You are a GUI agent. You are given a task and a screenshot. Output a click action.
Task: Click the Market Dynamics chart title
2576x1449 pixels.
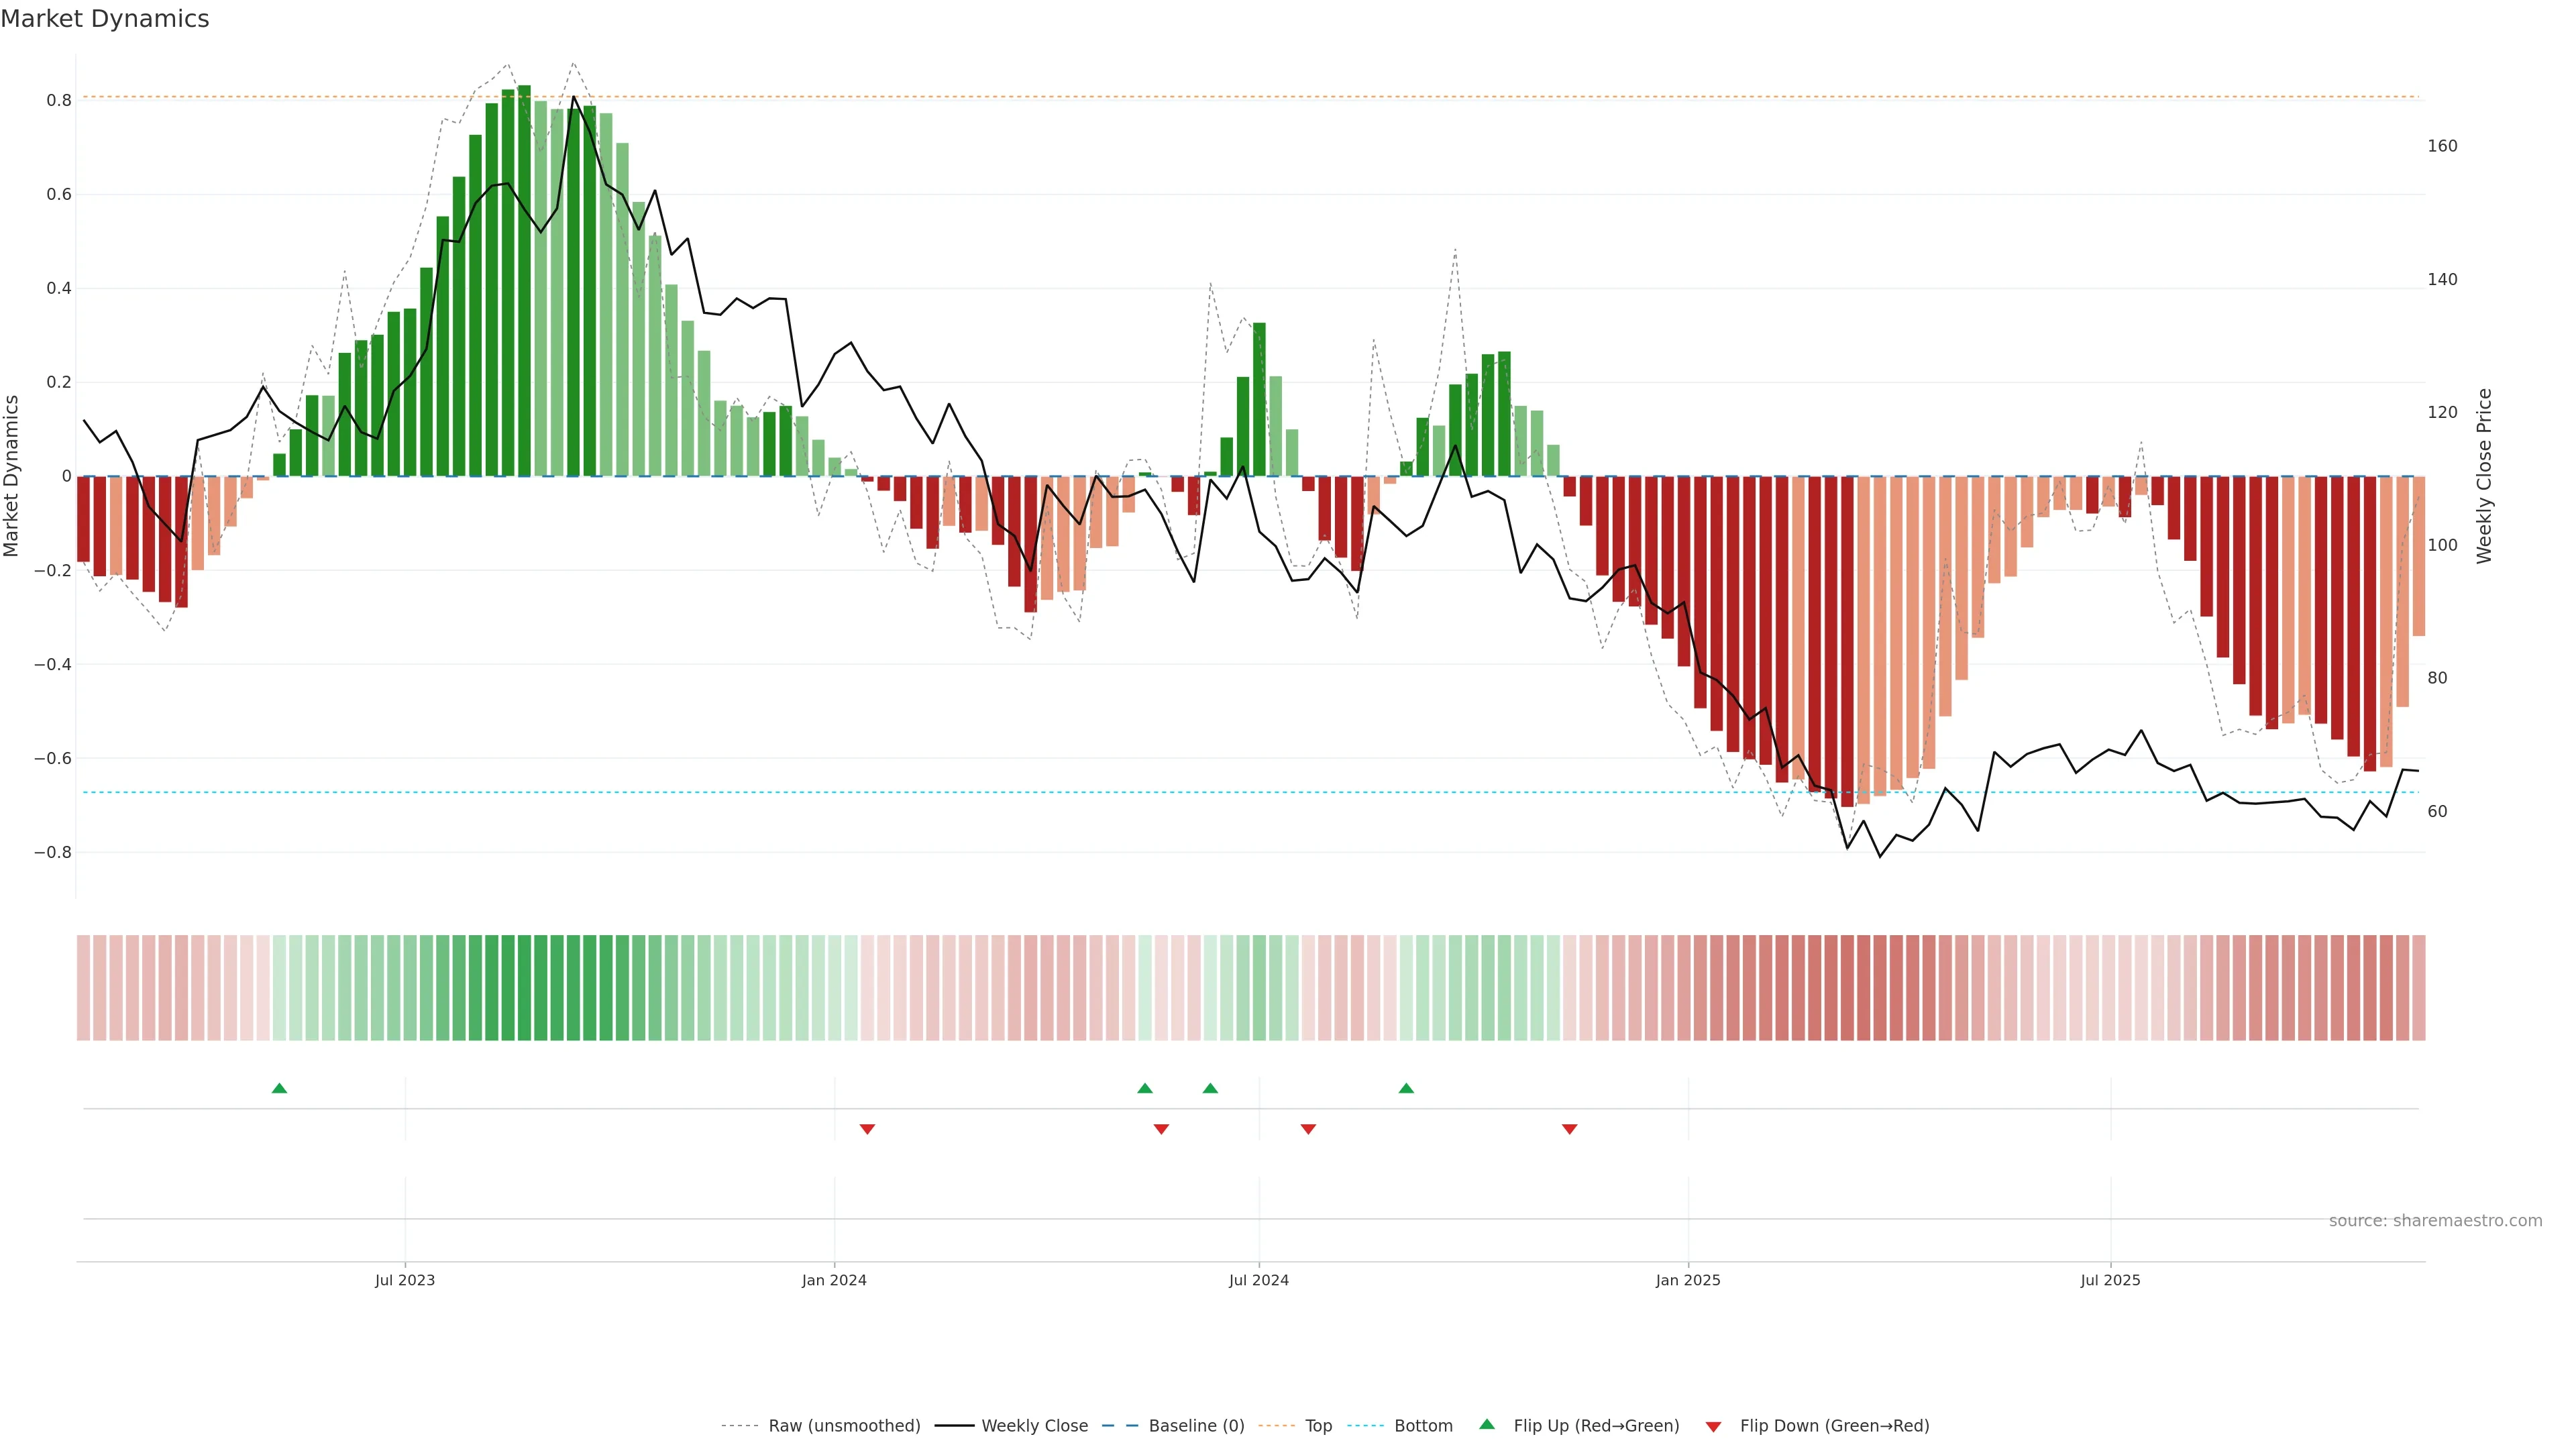tap(105, 19)
